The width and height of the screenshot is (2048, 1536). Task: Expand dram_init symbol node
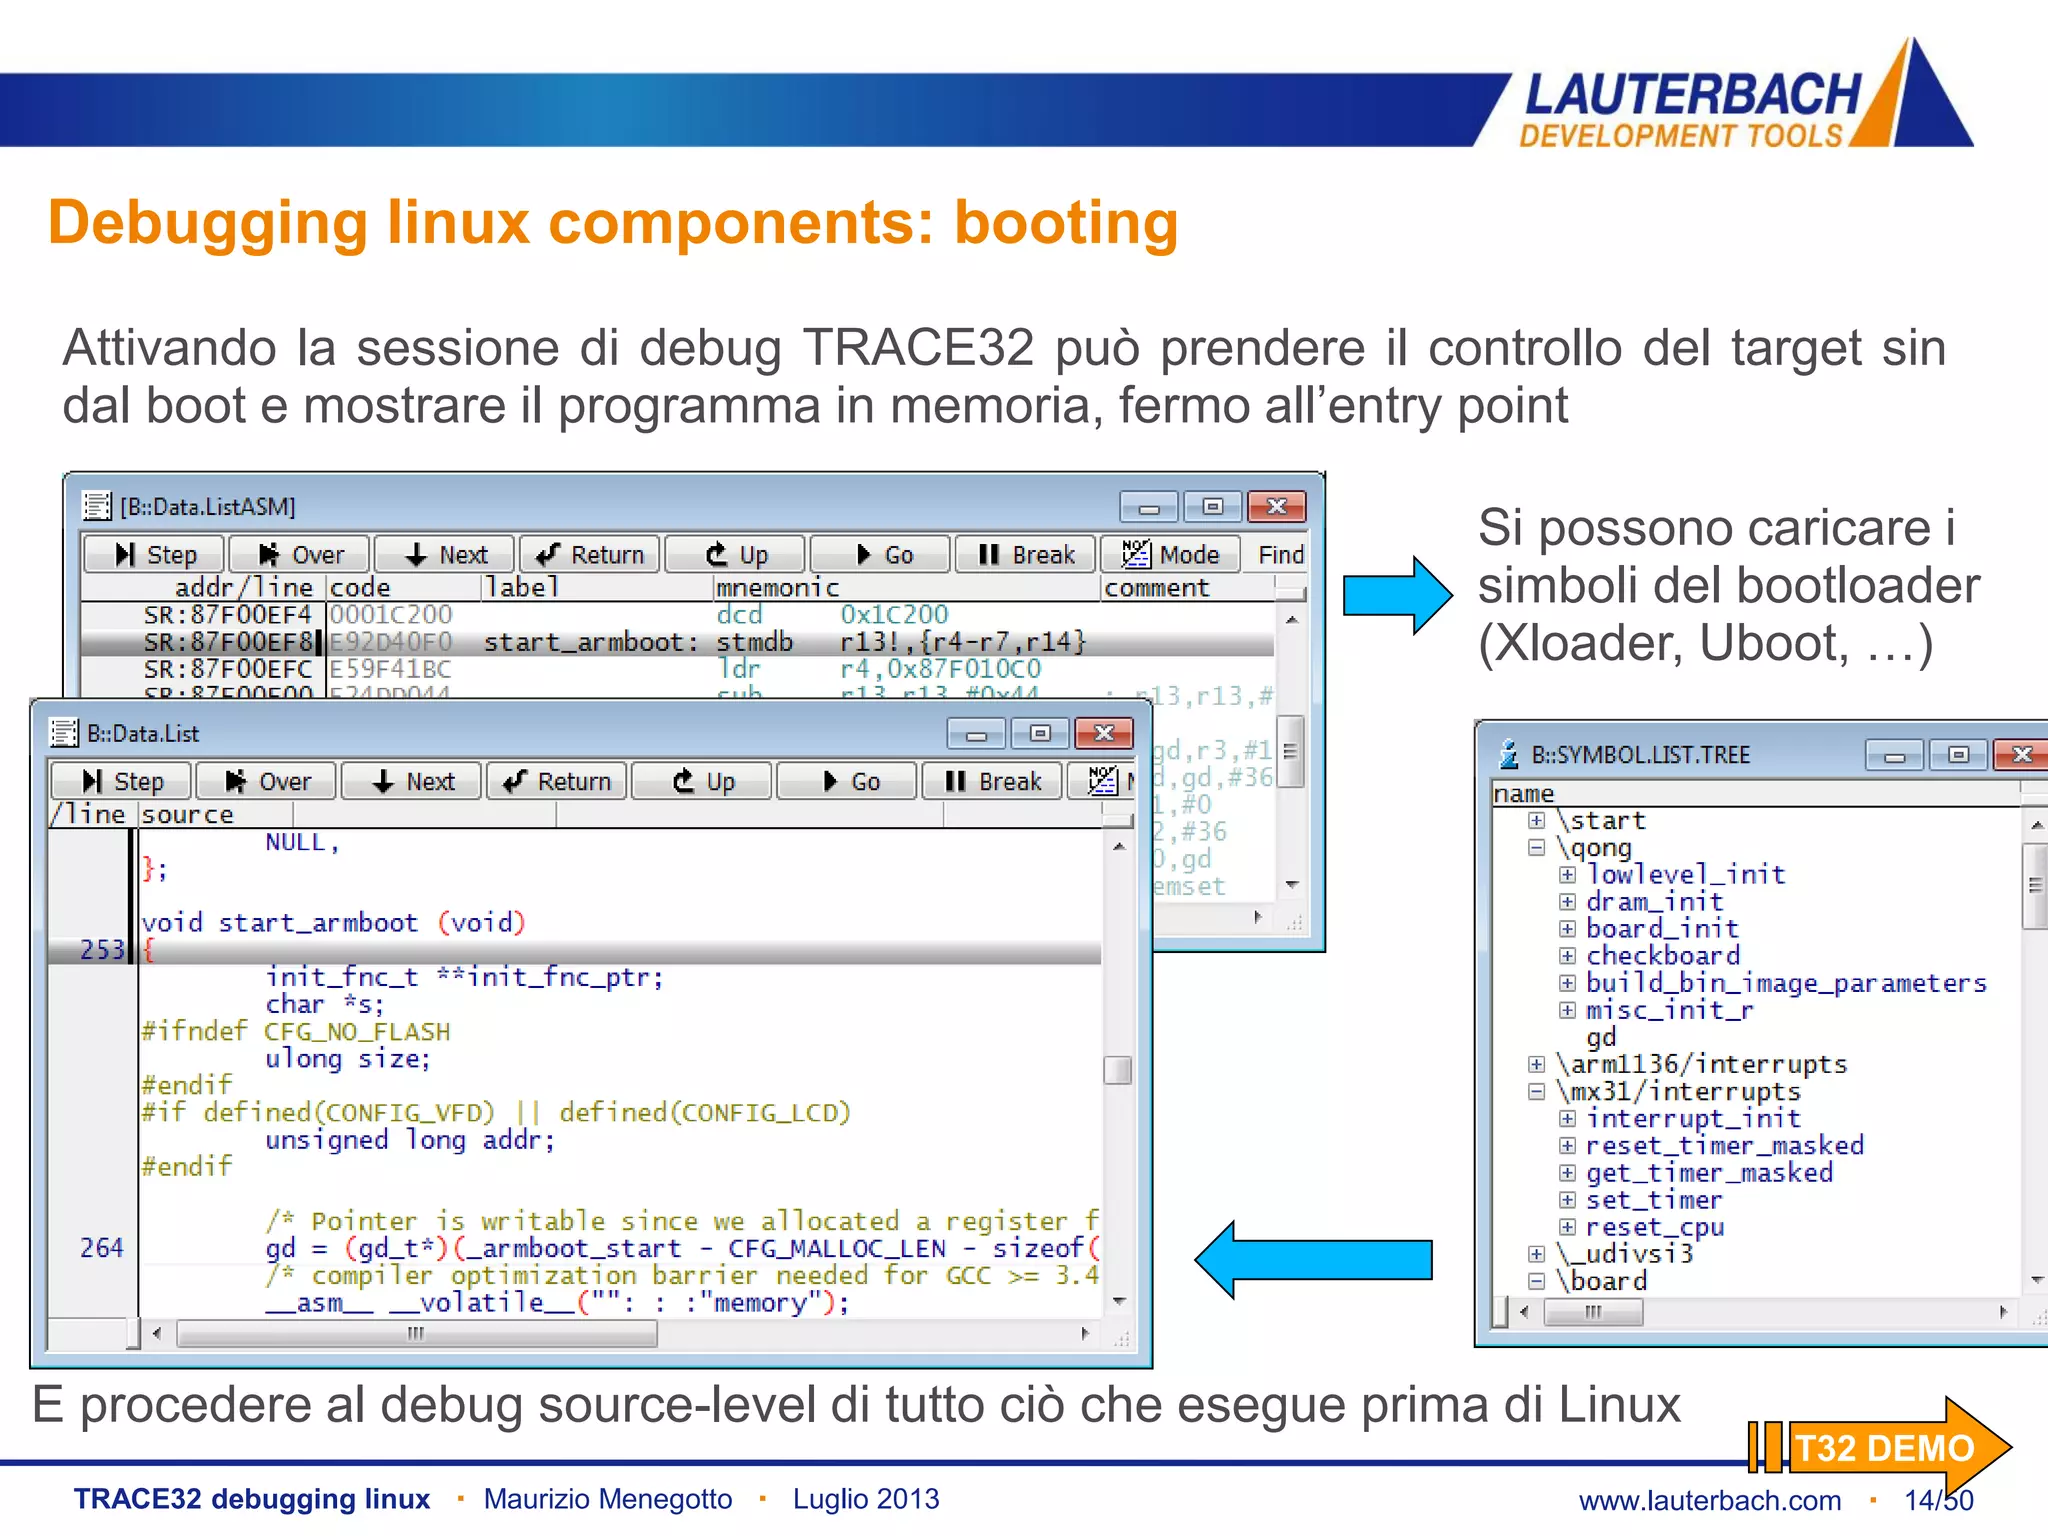(x=1567, y=902)
